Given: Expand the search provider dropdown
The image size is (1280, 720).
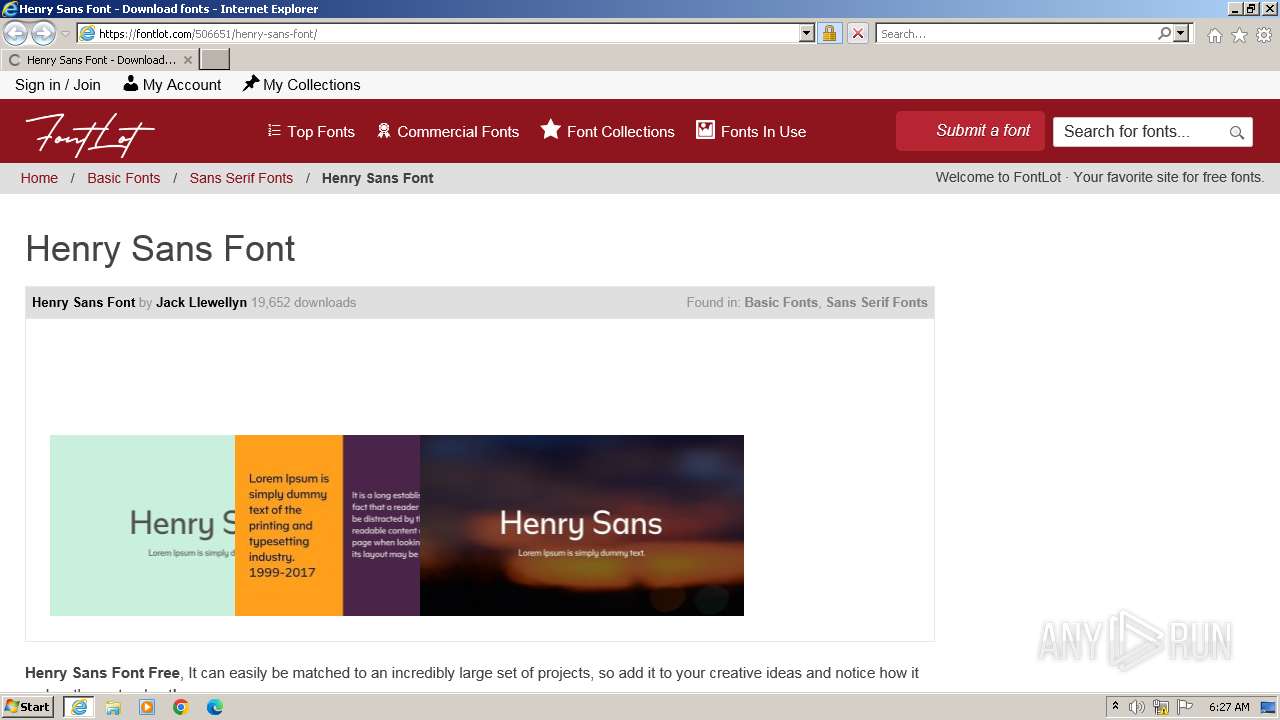Looking at the screenshot, I should coord(1181,33).
